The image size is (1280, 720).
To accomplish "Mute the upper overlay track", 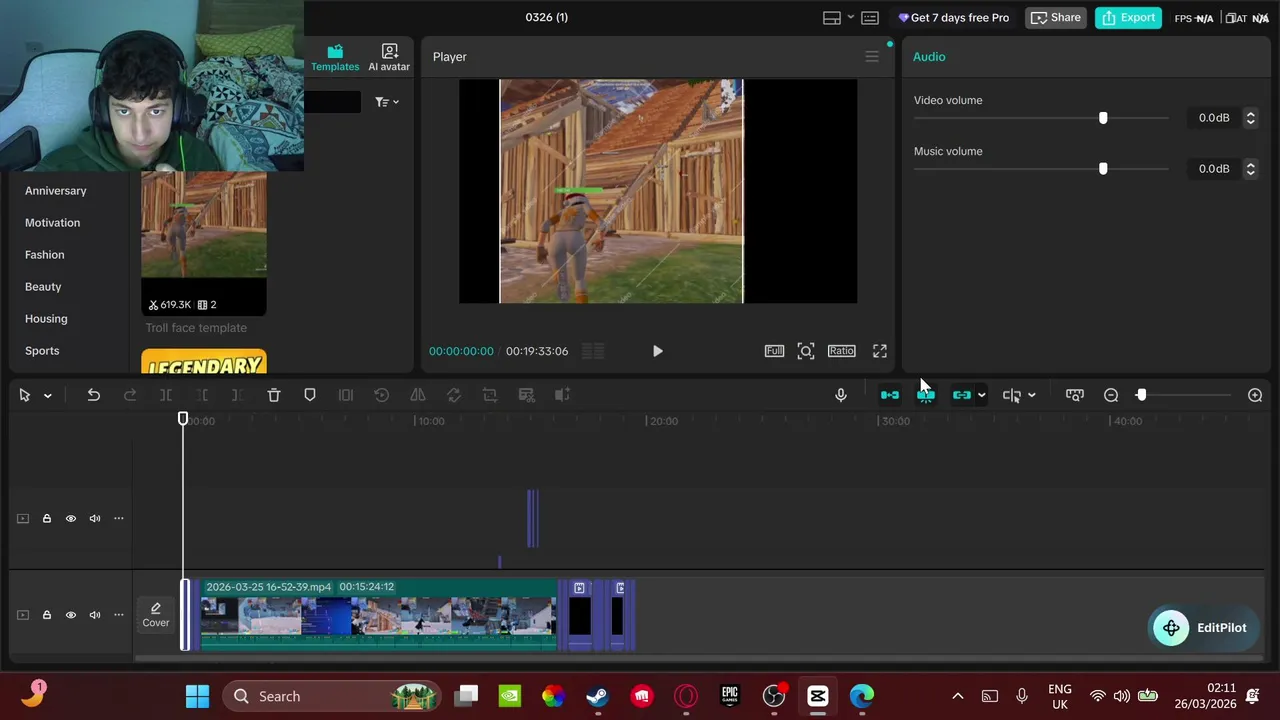I will click(x=95, y=518).
